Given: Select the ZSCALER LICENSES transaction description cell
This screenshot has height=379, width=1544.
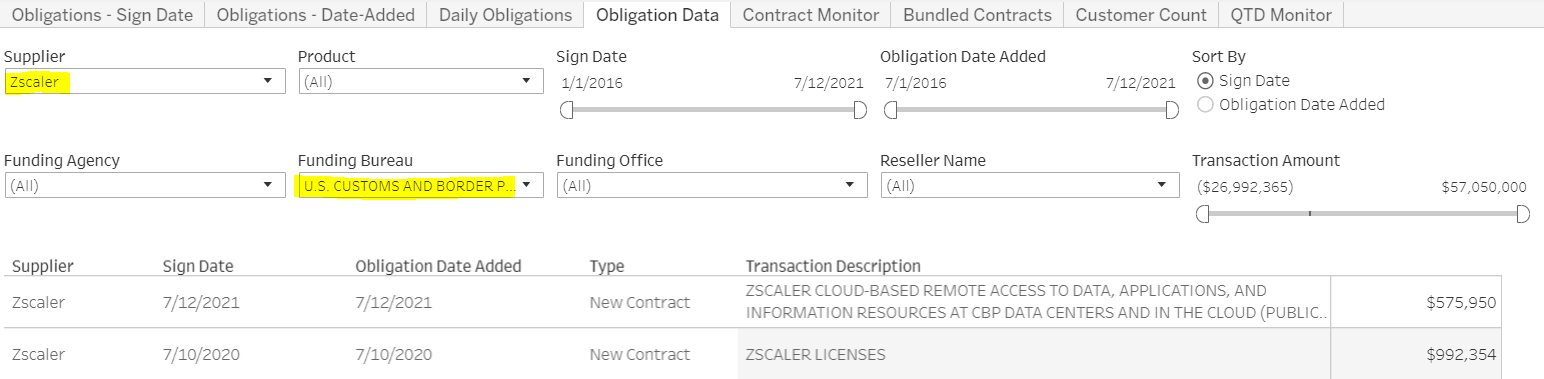Looking at the screenshot, I should [1034, 355].
